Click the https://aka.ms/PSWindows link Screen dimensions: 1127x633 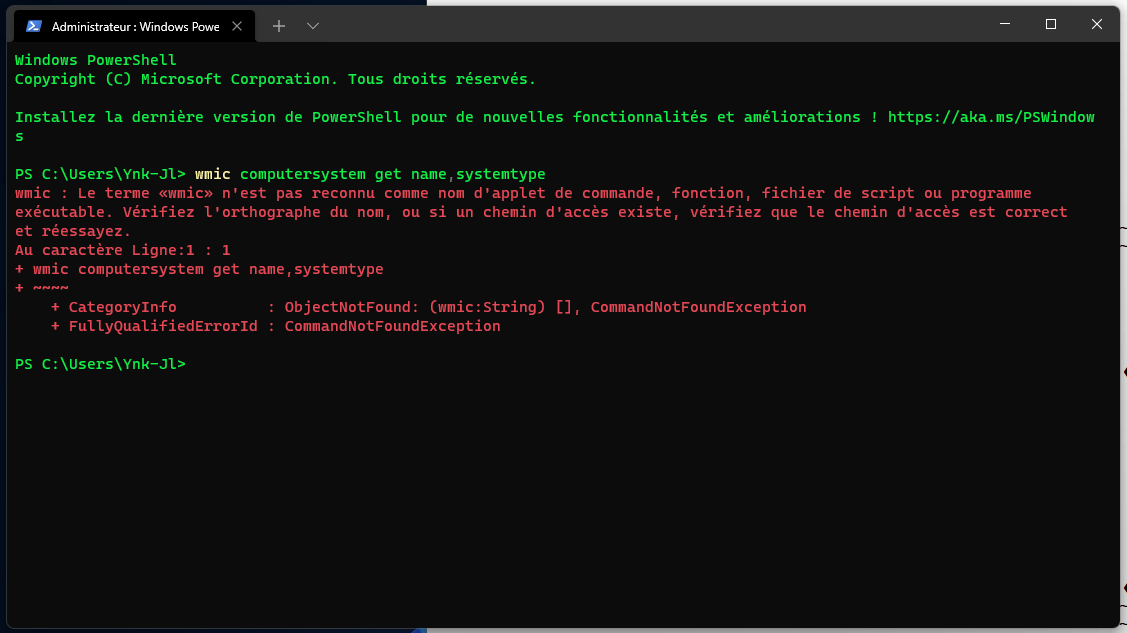click(x=991, y=117)
